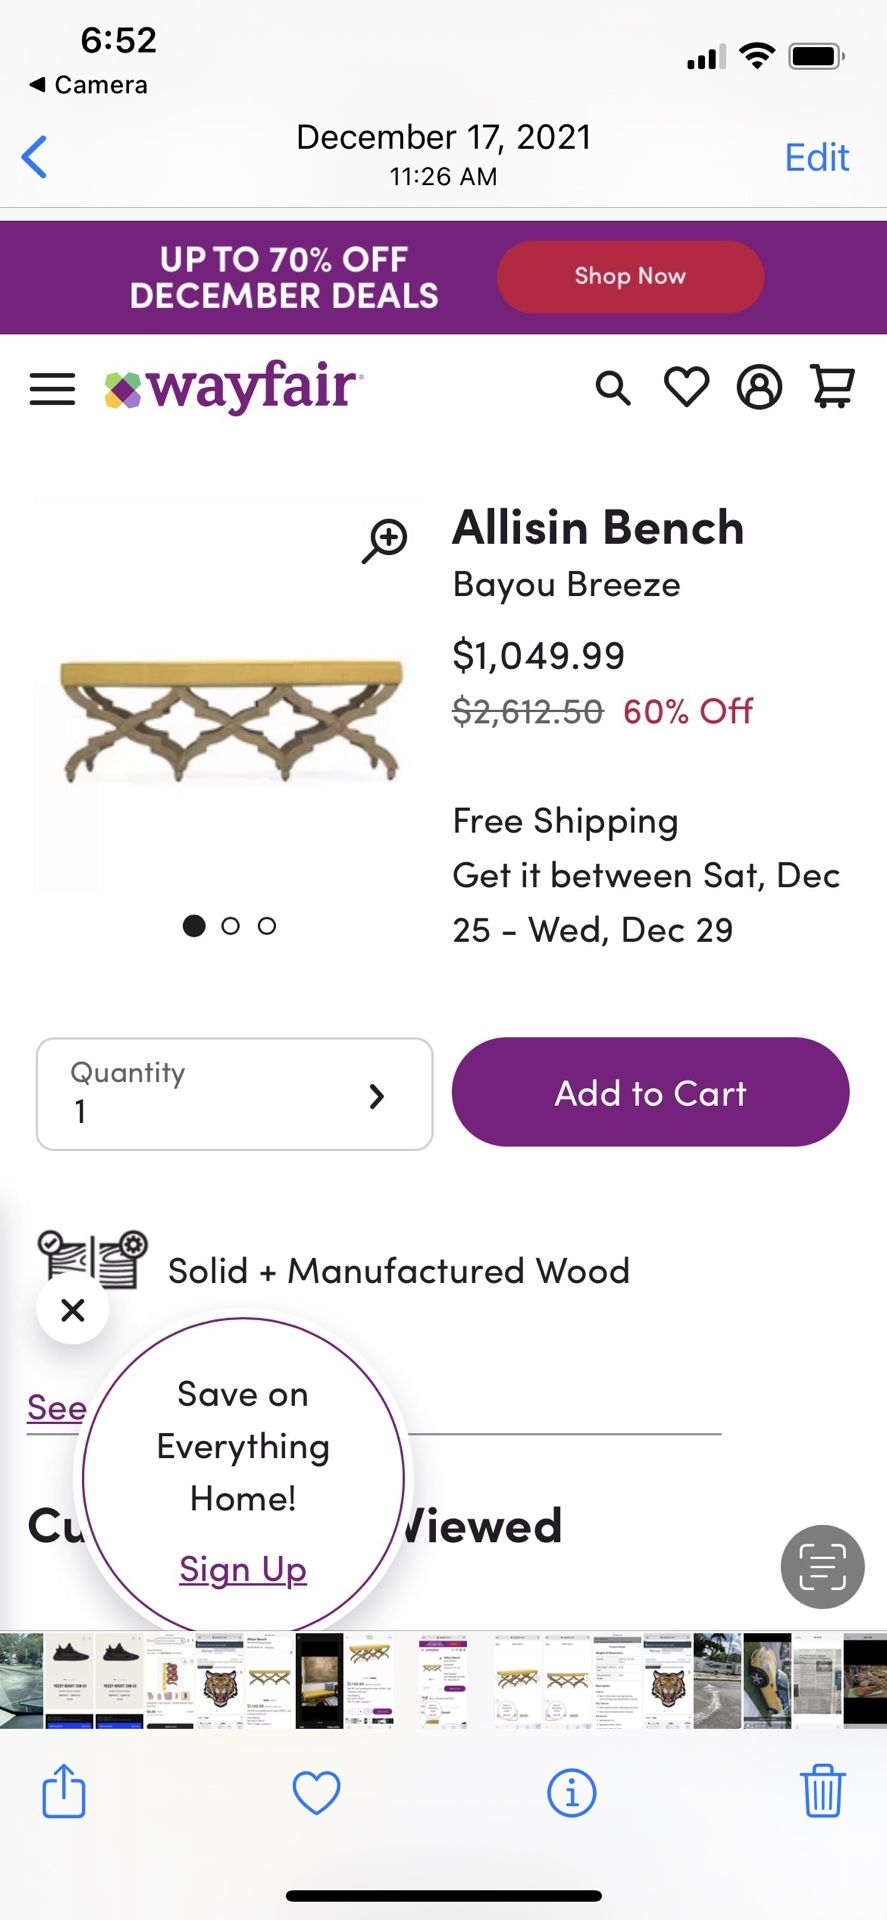The image size is (887, 1920).
Task: Go back using the blue chevron
Action: pyautogui.click(x=35, y=157)
